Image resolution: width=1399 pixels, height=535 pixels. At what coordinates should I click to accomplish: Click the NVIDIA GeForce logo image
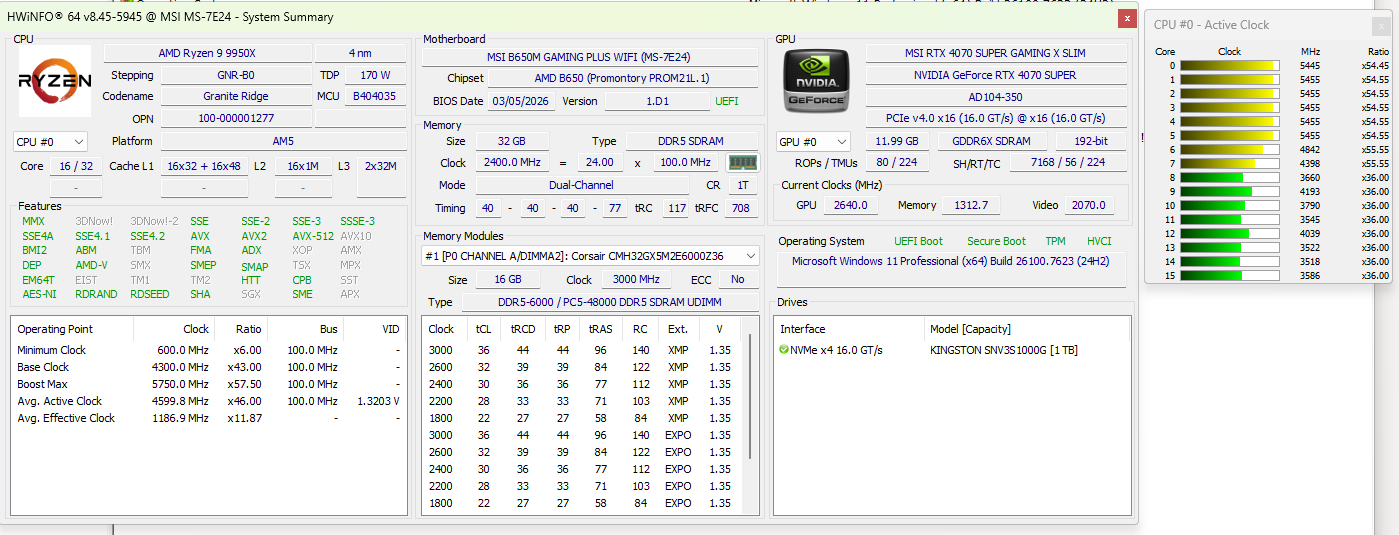coord(817,81)
